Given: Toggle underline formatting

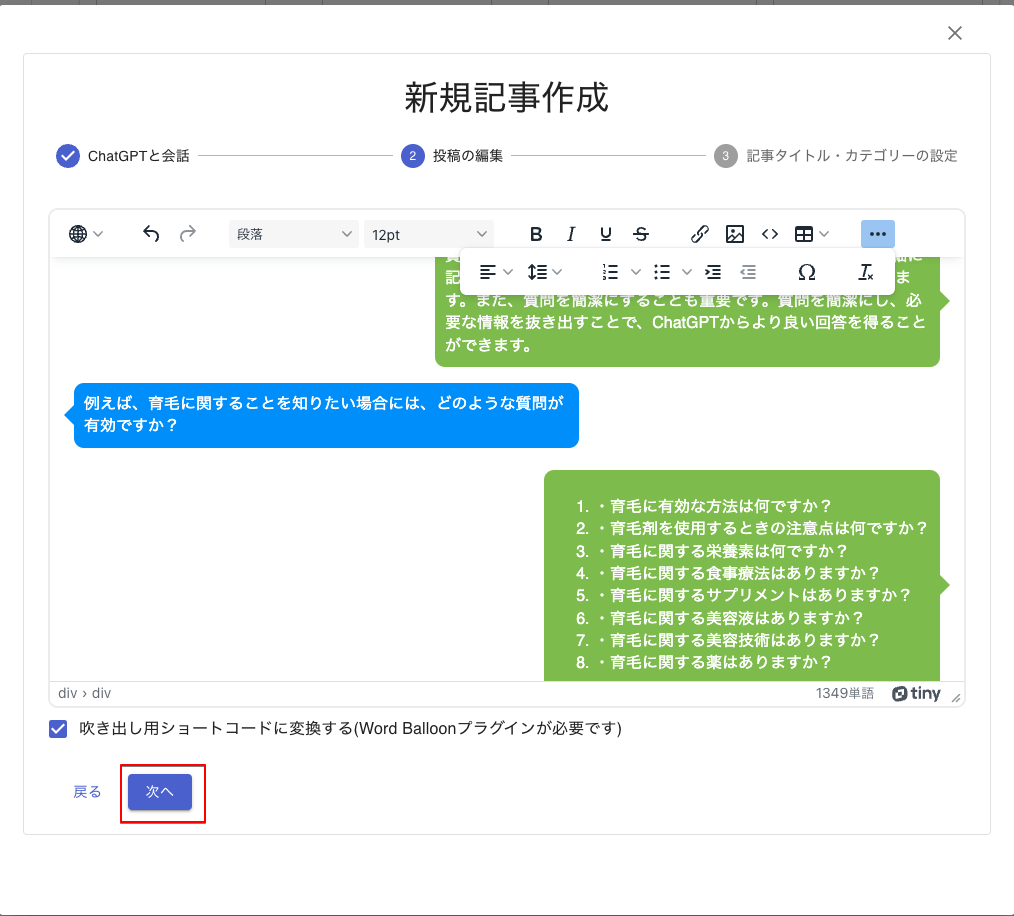Looking at the screenshot, I should [x=606, y=234].
